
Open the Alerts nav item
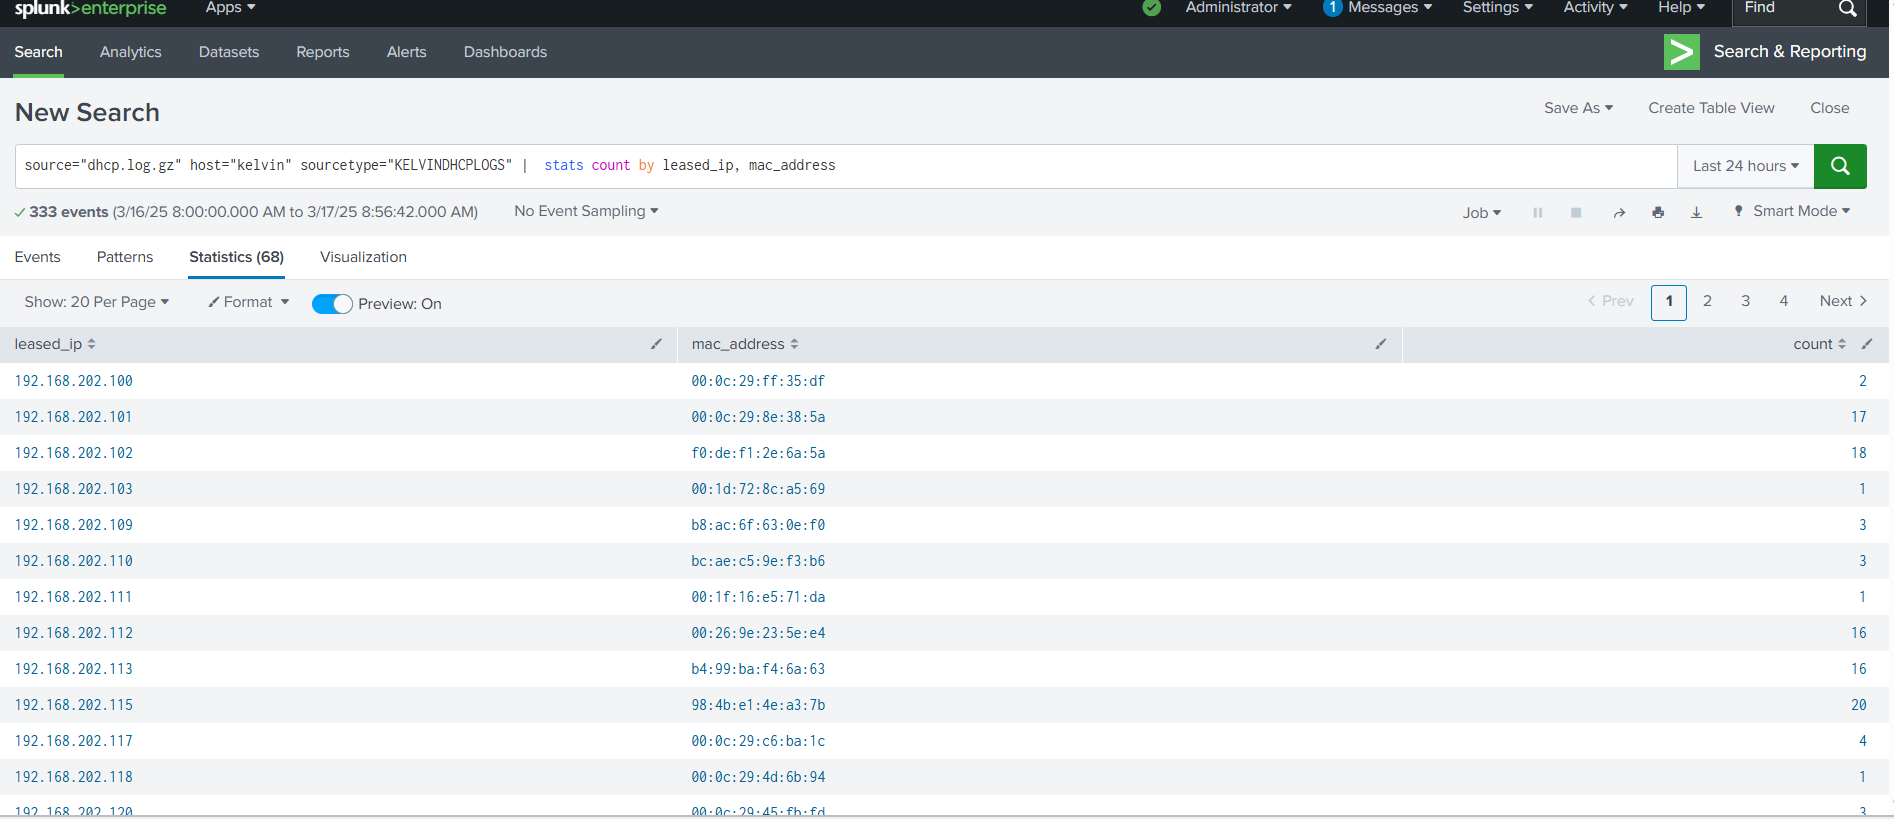click(406, 52)
